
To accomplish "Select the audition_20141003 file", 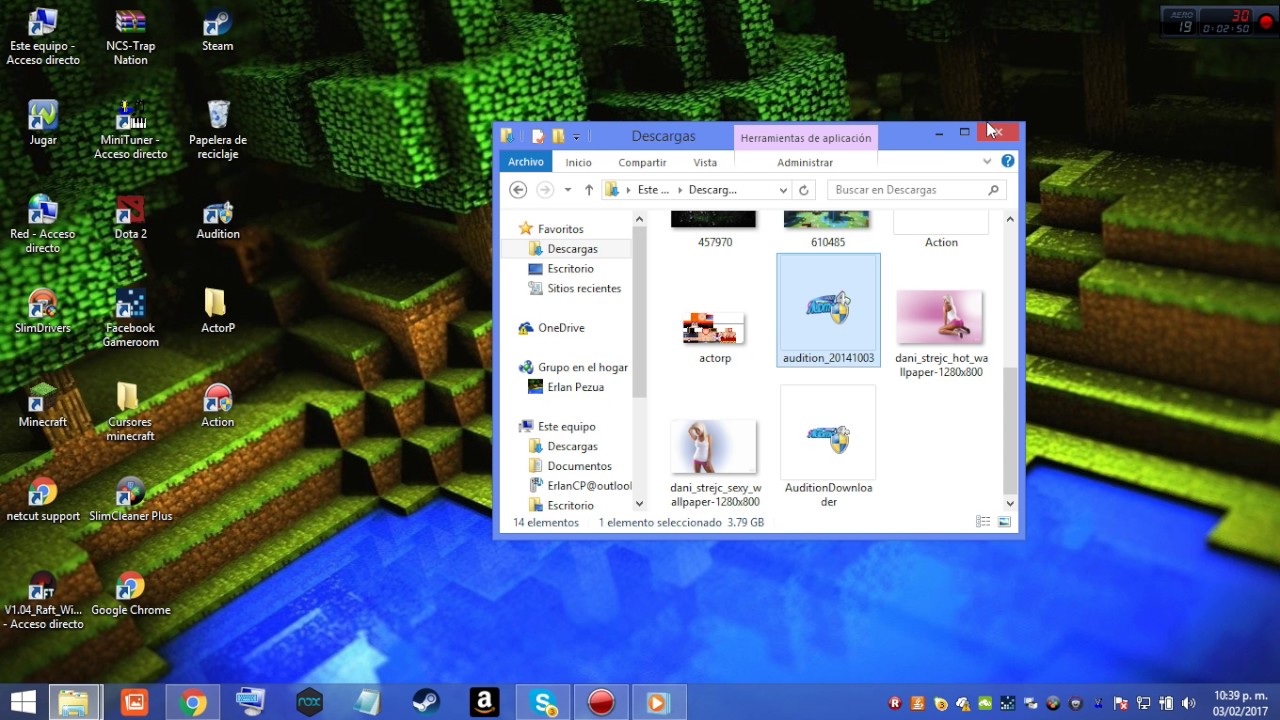I will tap(828, 310).
